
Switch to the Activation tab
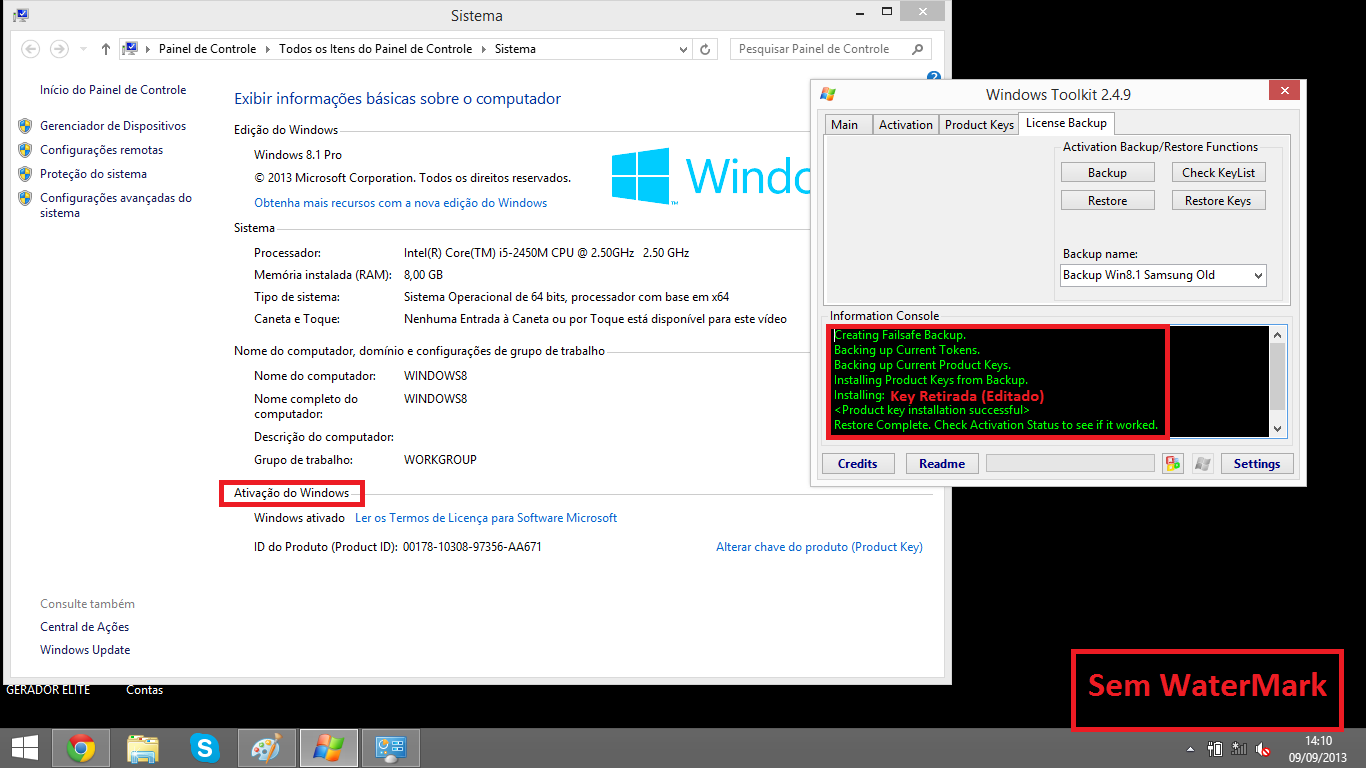[905, 124]
